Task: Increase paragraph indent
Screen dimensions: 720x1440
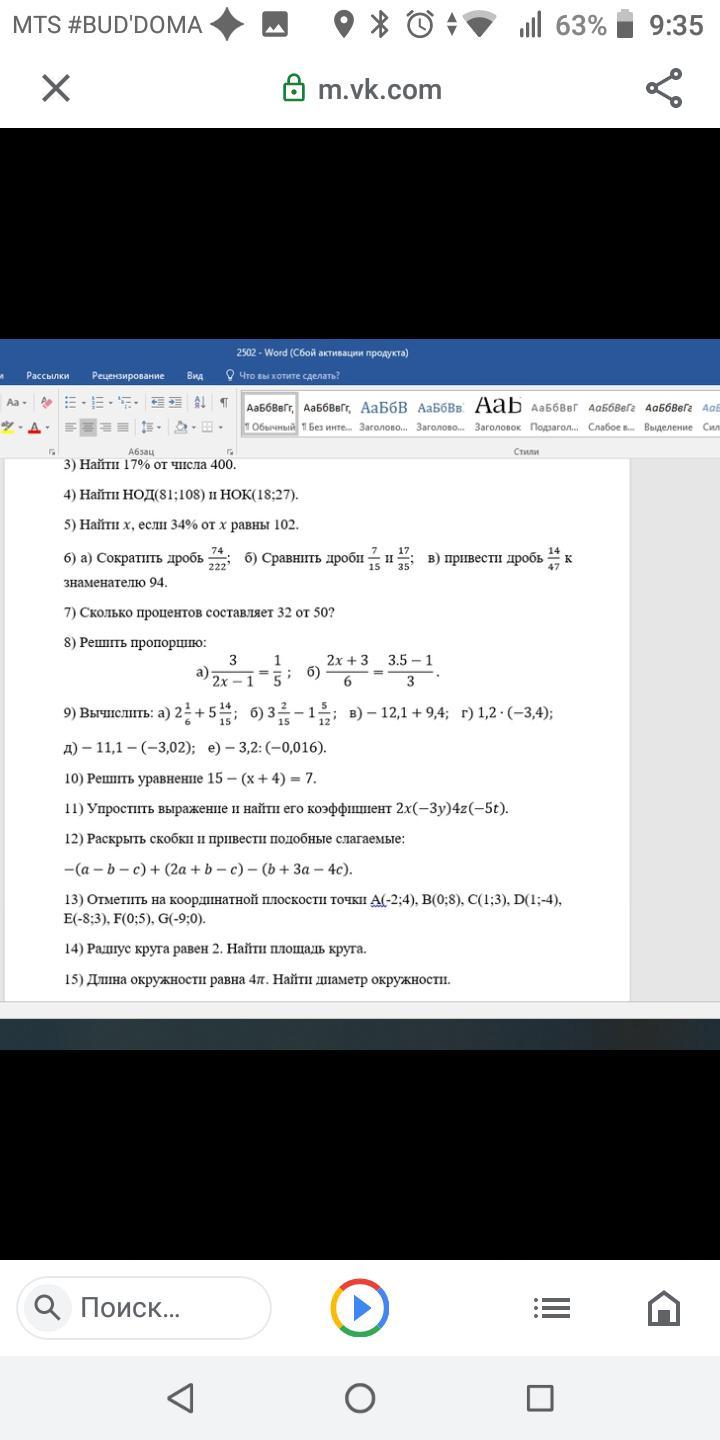Action: pos(175,402)
